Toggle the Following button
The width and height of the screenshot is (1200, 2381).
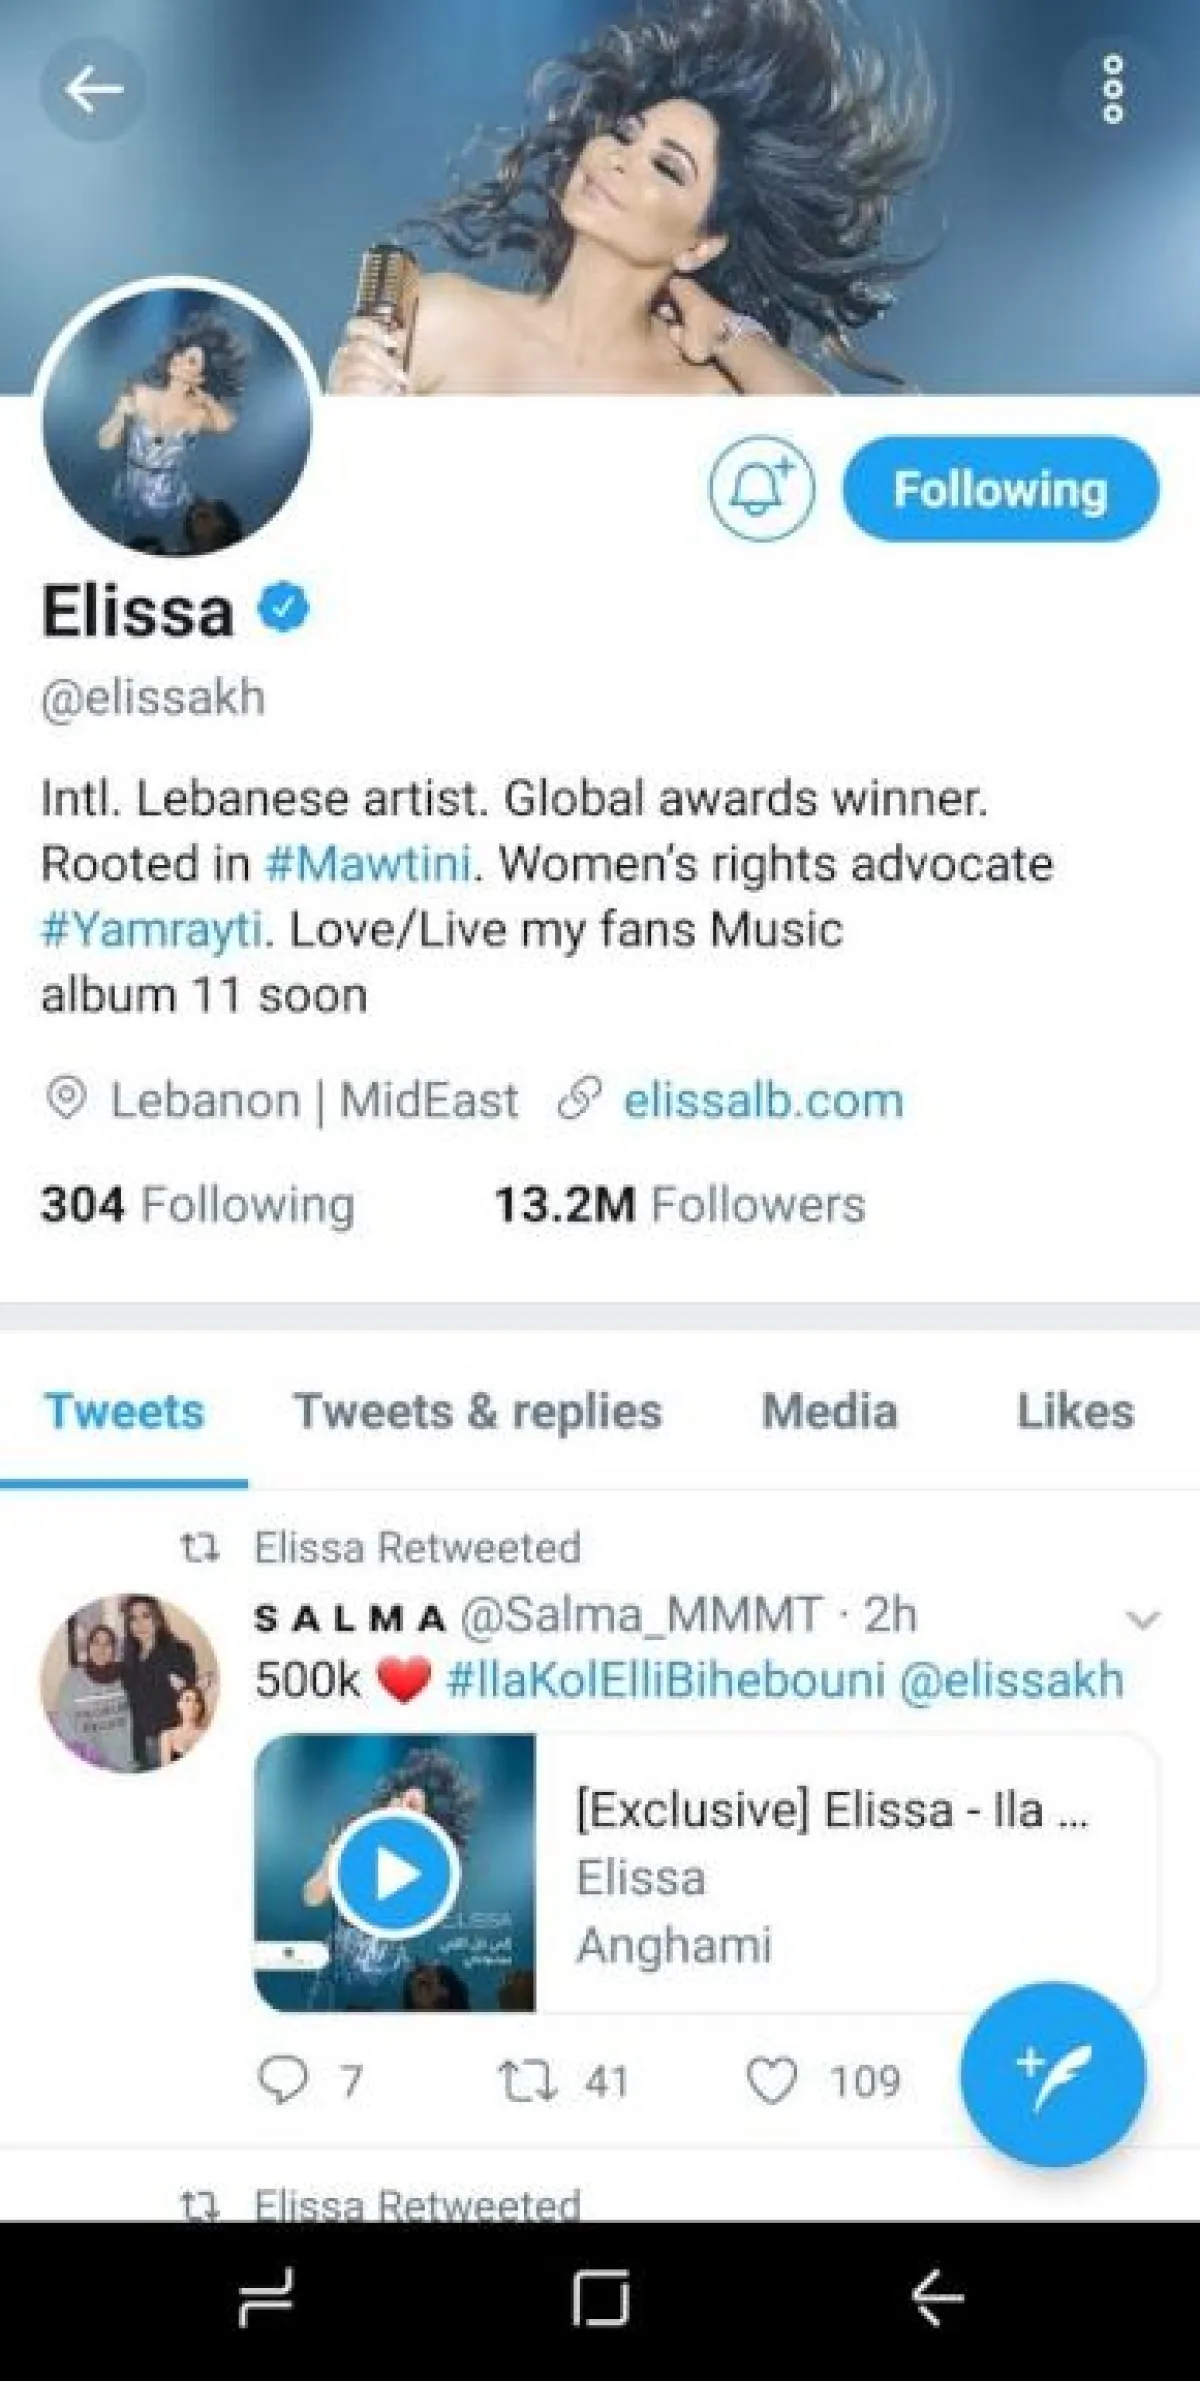click(x=1001, y=489)
